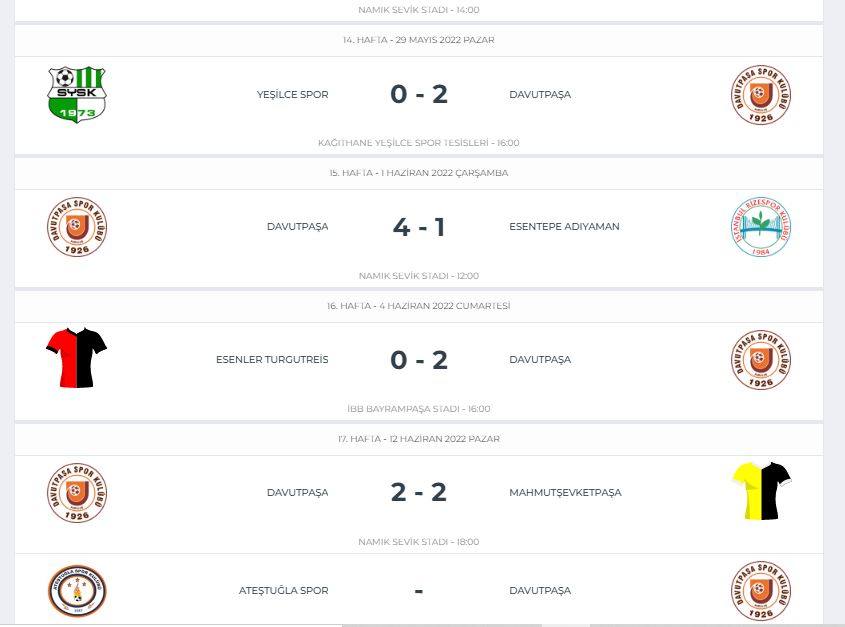Open the 2 - 2 match score

pyautogui.click(x=419, y=492)
